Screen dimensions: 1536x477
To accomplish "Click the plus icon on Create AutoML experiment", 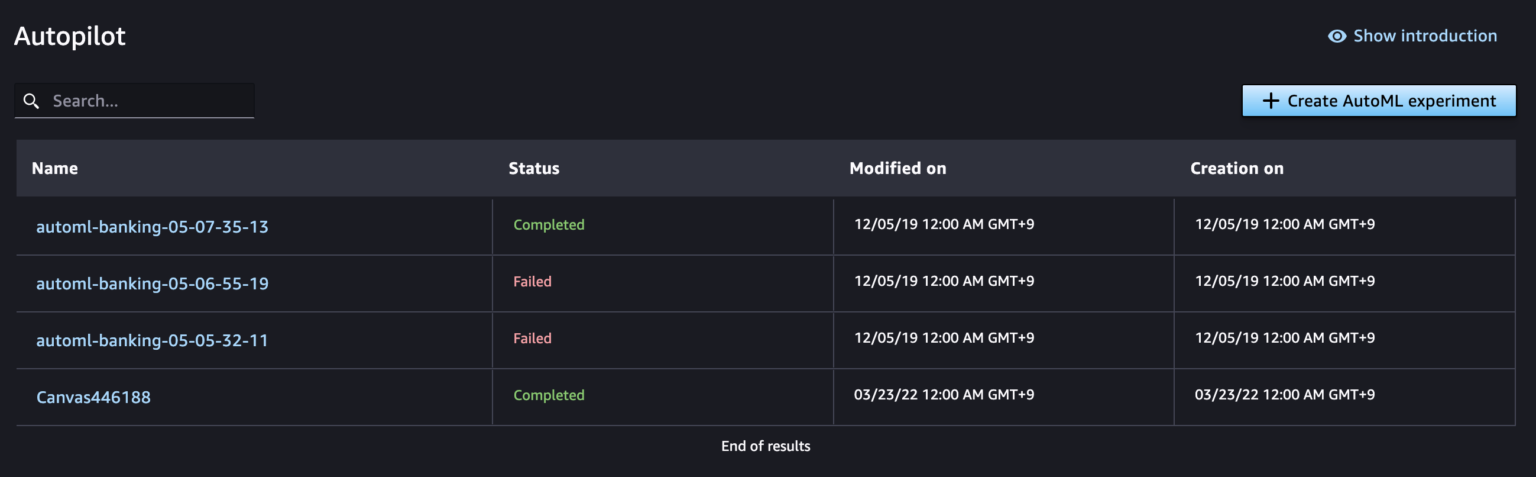I will click(1271, 101).
